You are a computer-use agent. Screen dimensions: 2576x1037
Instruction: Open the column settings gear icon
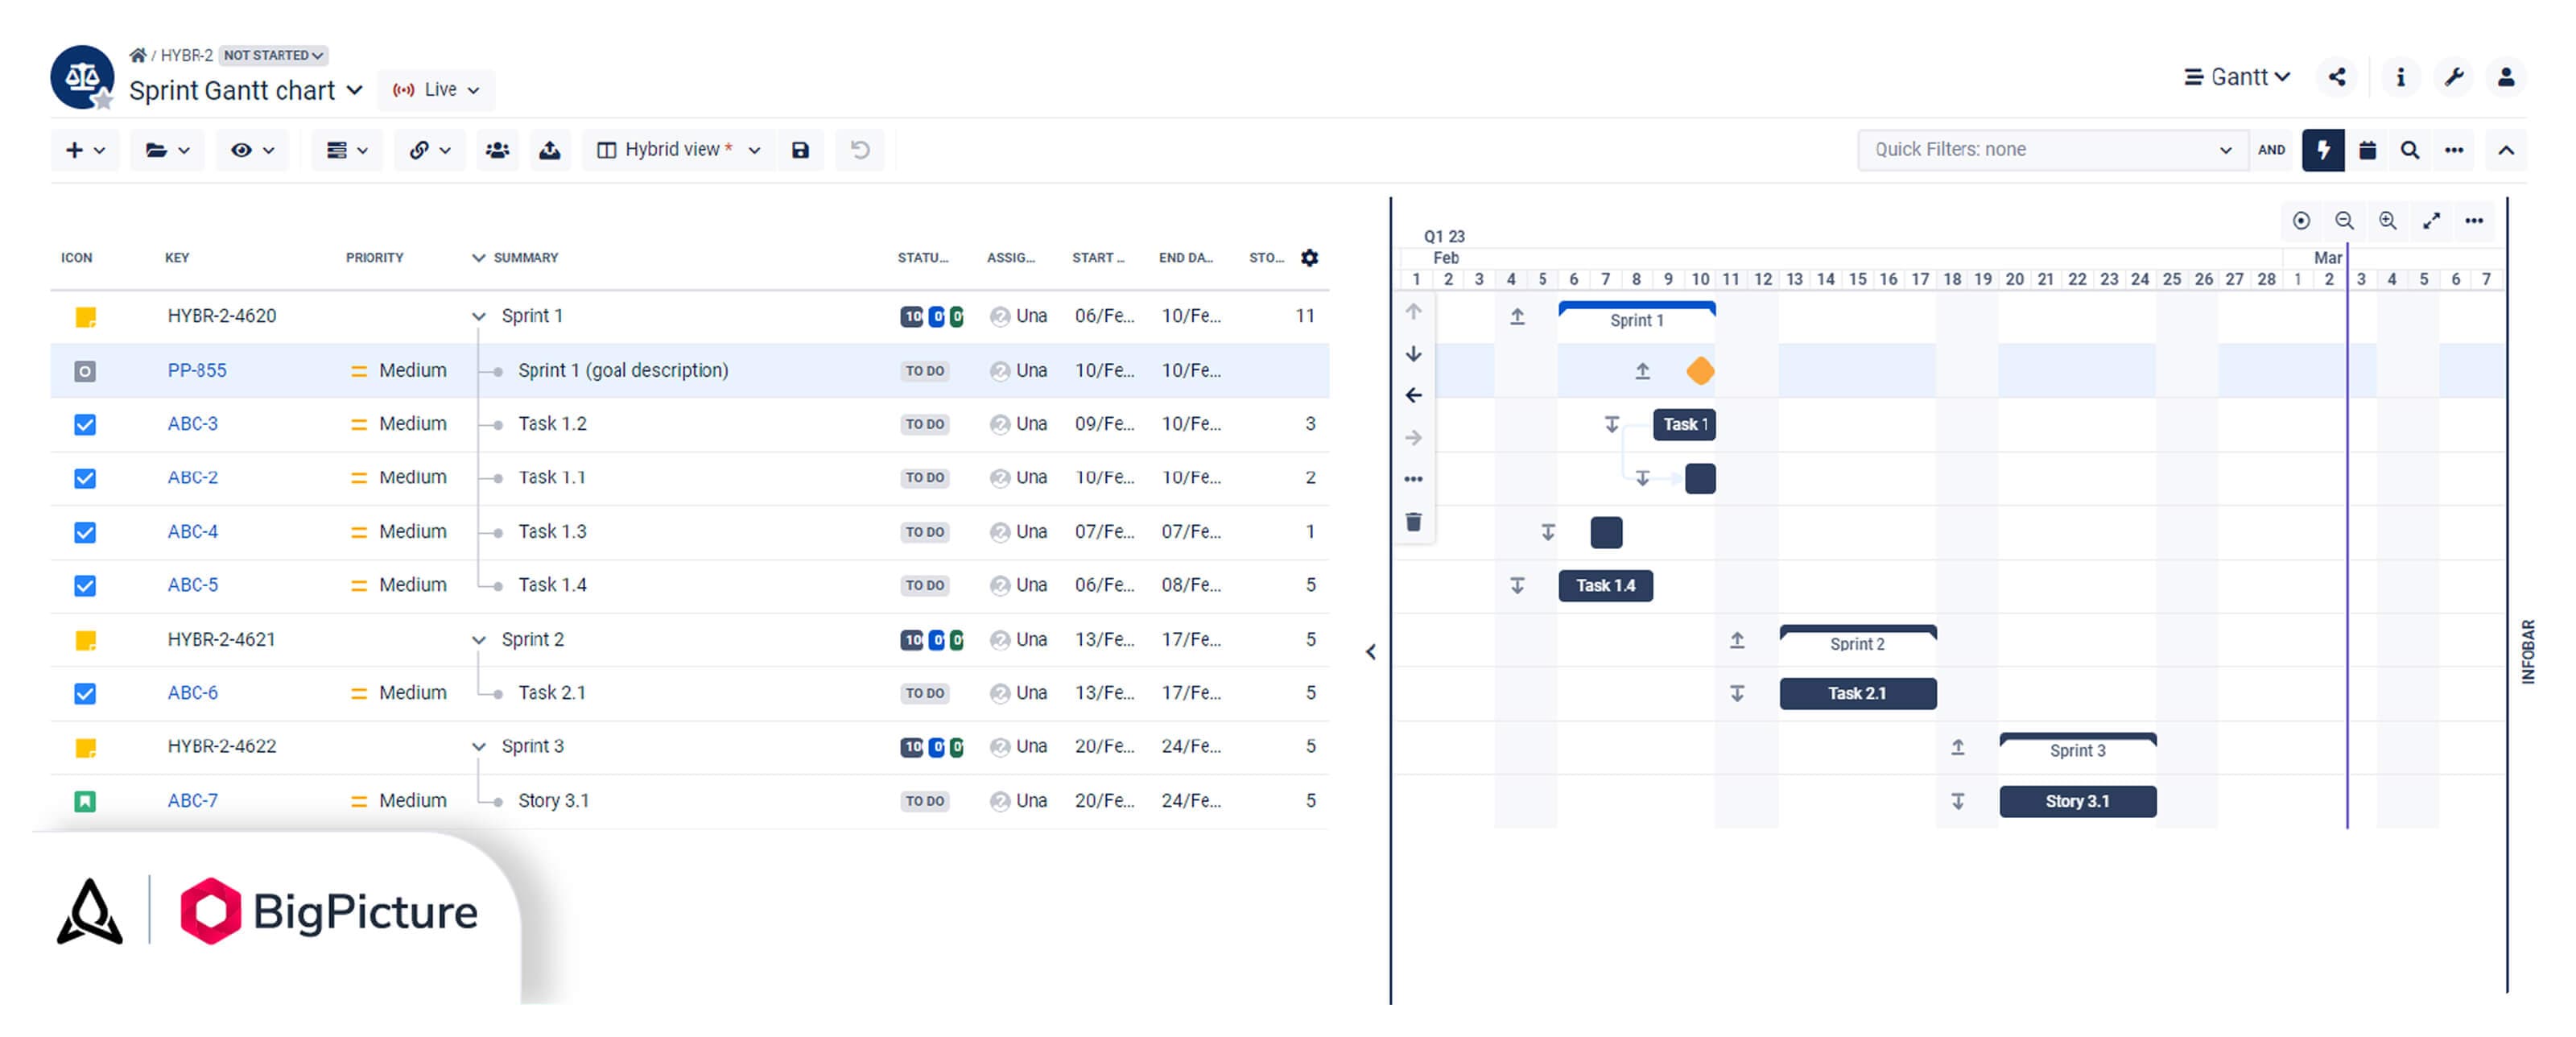click(1309, 258)
